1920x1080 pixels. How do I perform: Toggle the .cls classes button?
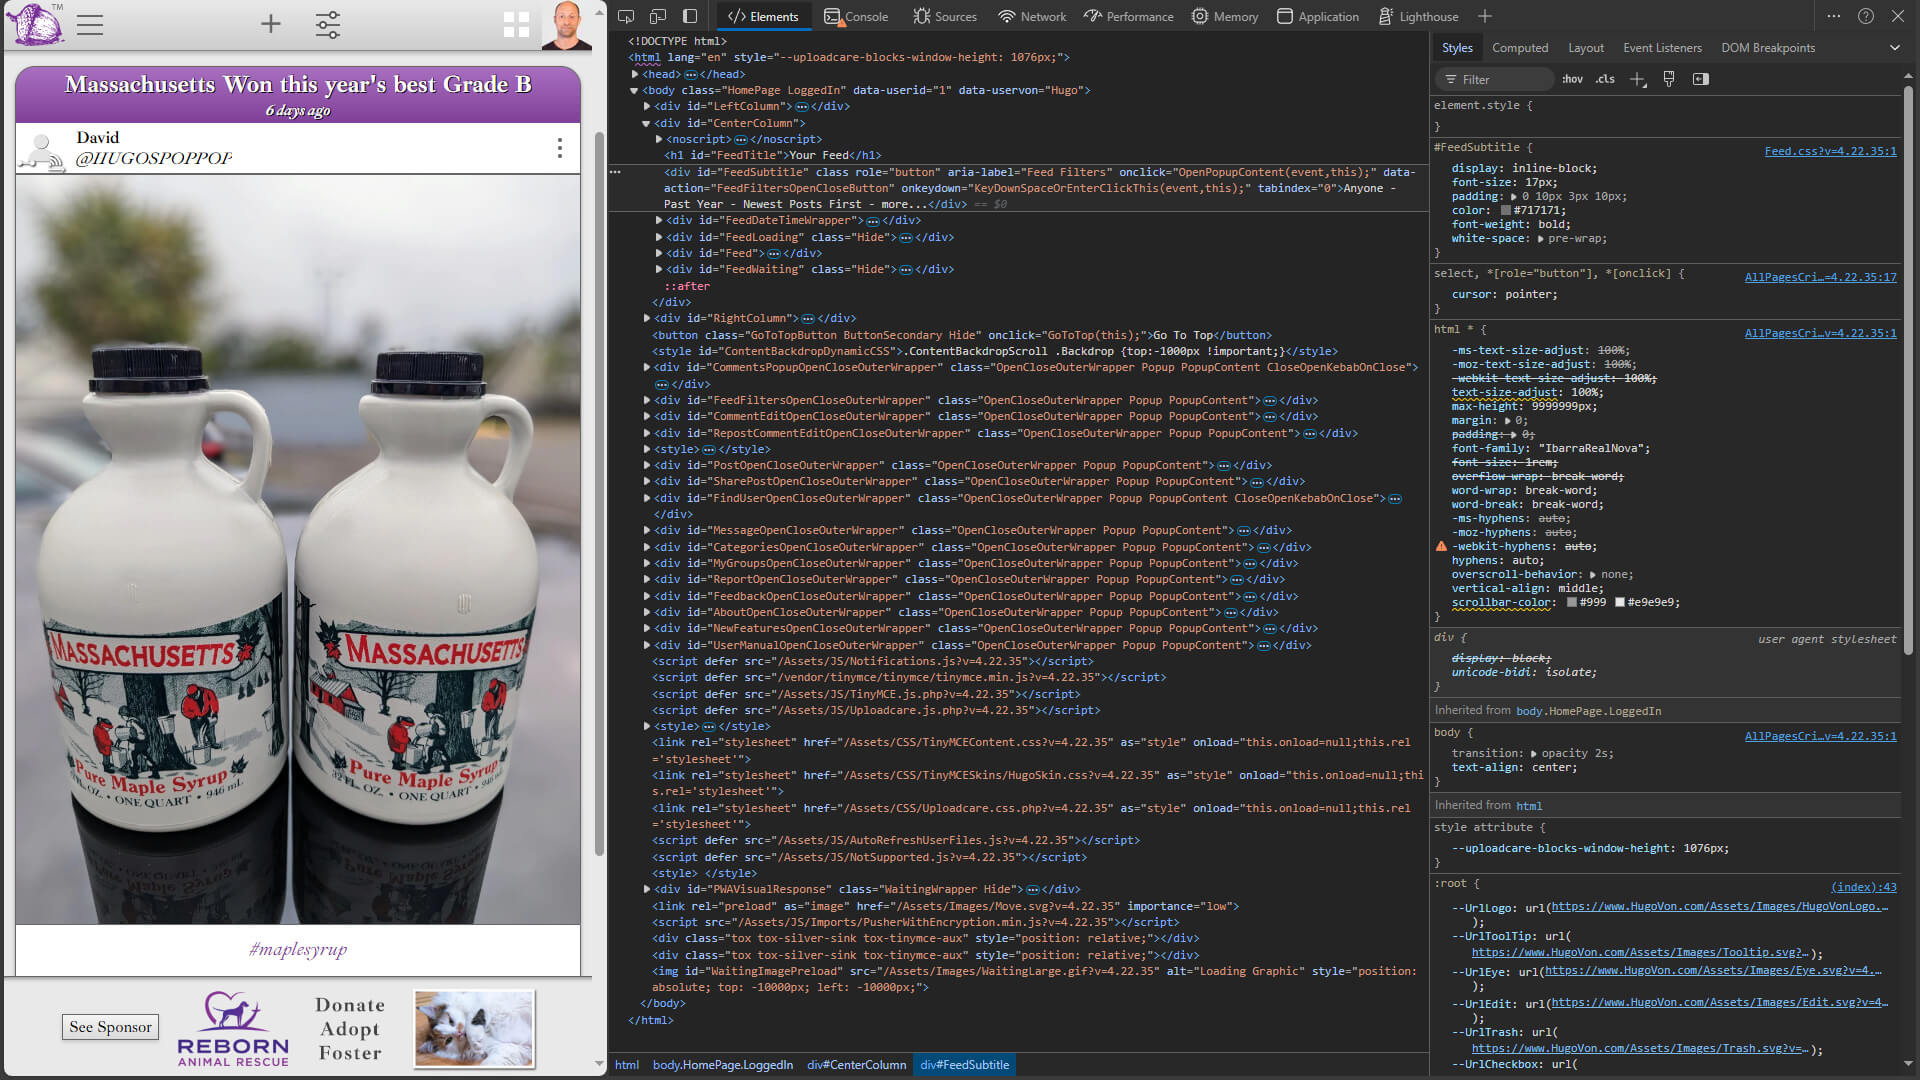click(x=1605, y=79)
